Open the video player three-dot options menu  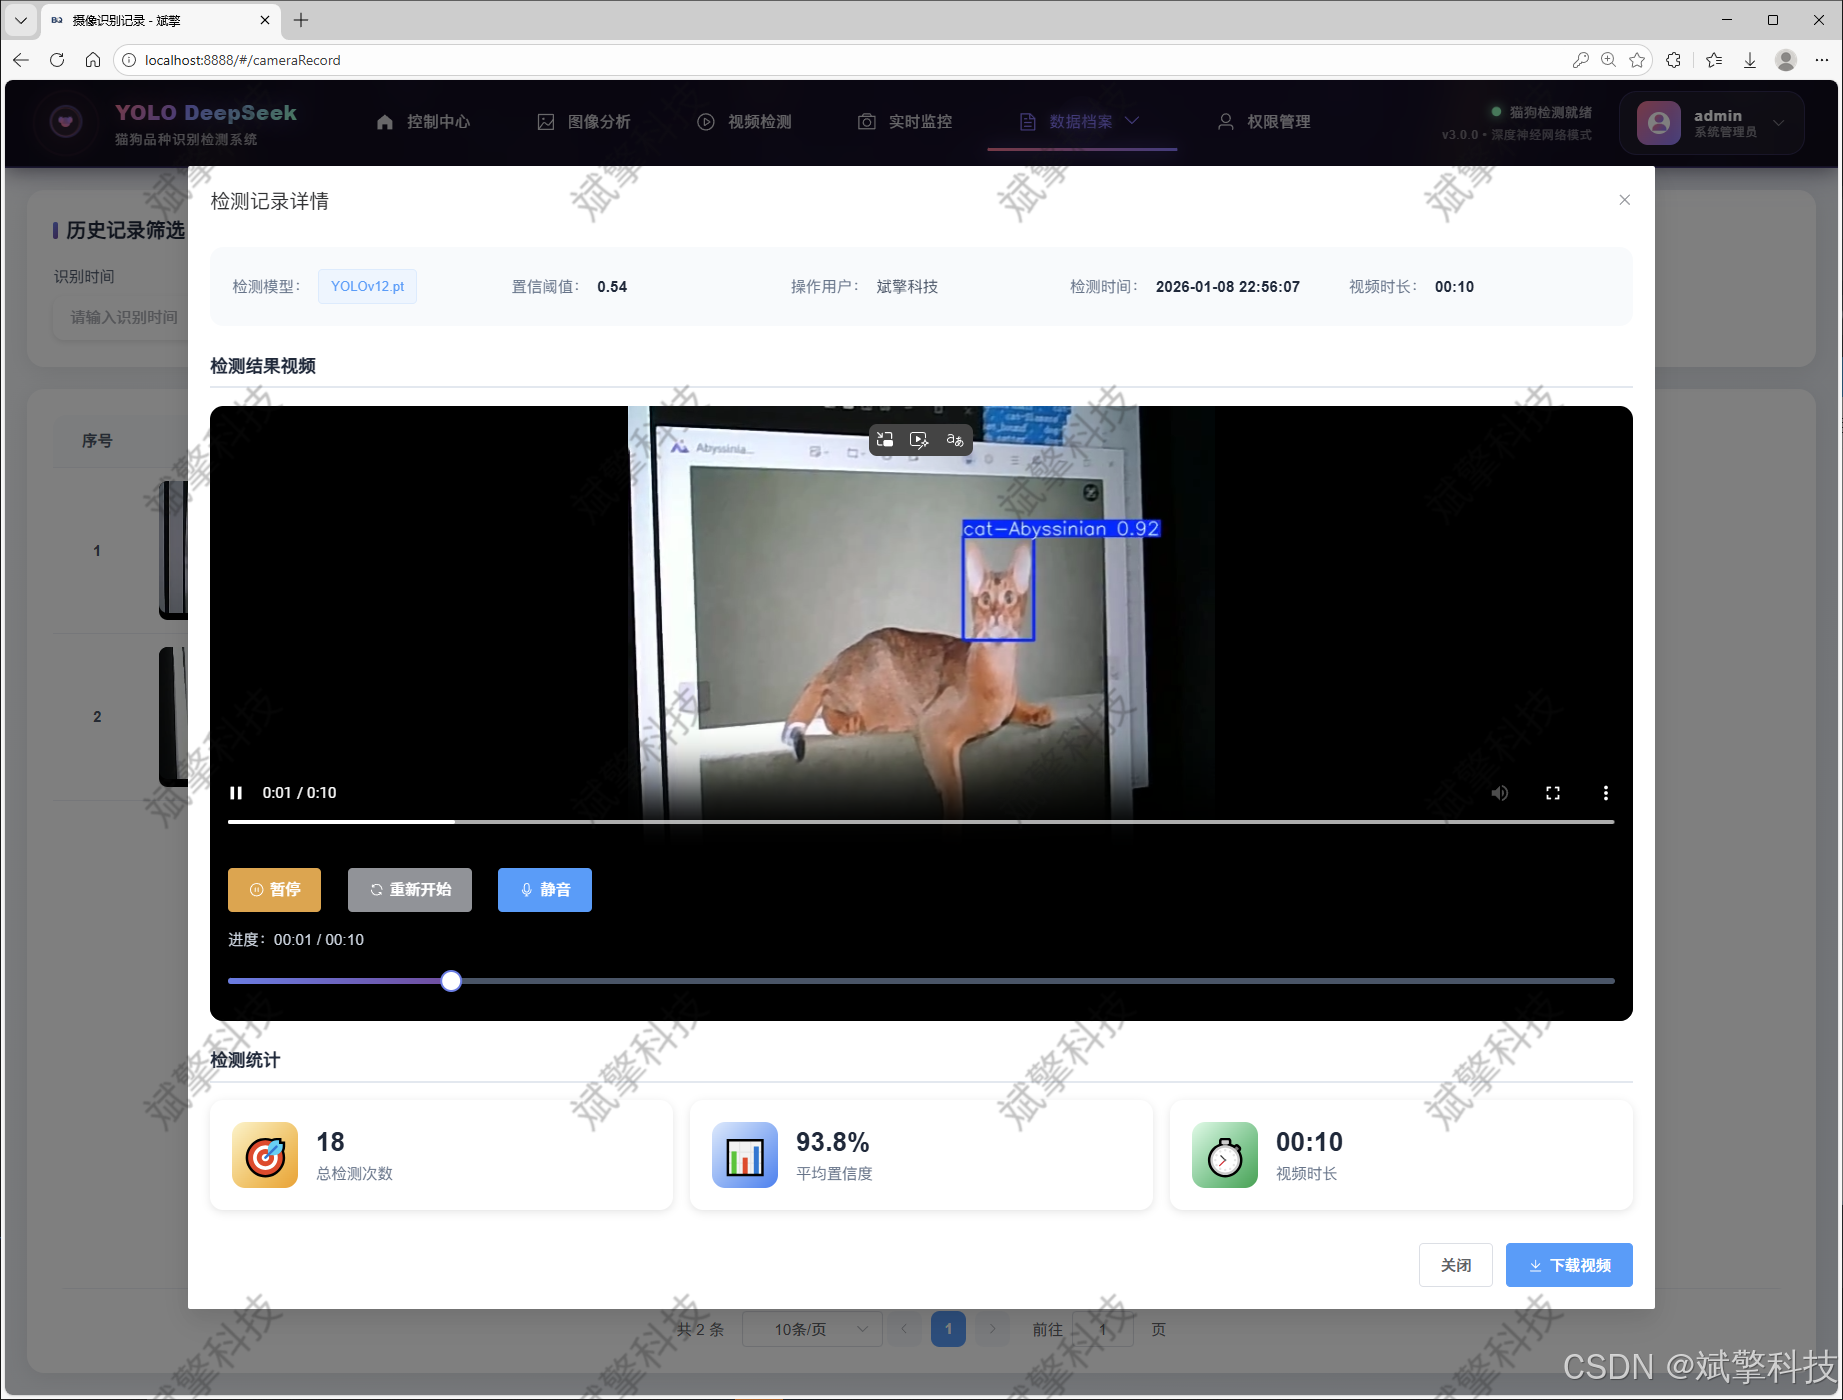[x=1605, y=792]
